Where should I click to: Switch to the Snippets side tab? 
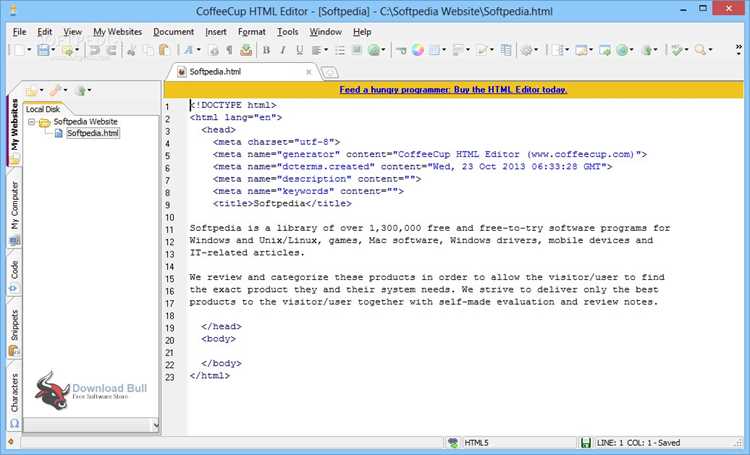14,333
